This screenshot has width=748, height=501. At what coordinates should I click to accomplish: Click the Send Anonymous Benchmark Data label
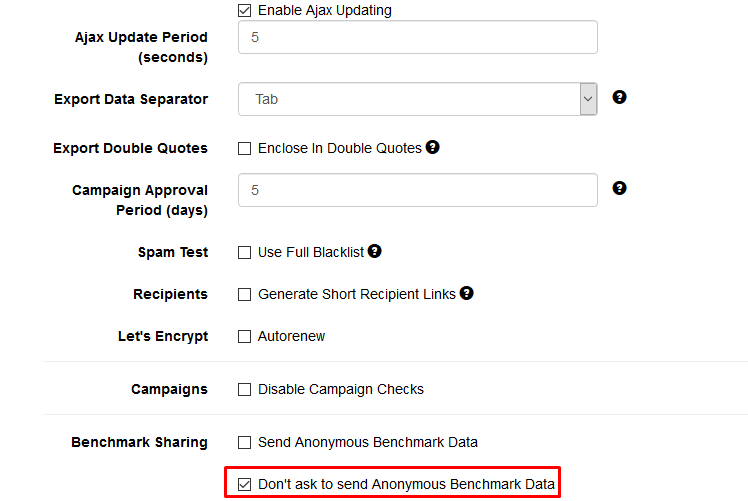[367, 442]
